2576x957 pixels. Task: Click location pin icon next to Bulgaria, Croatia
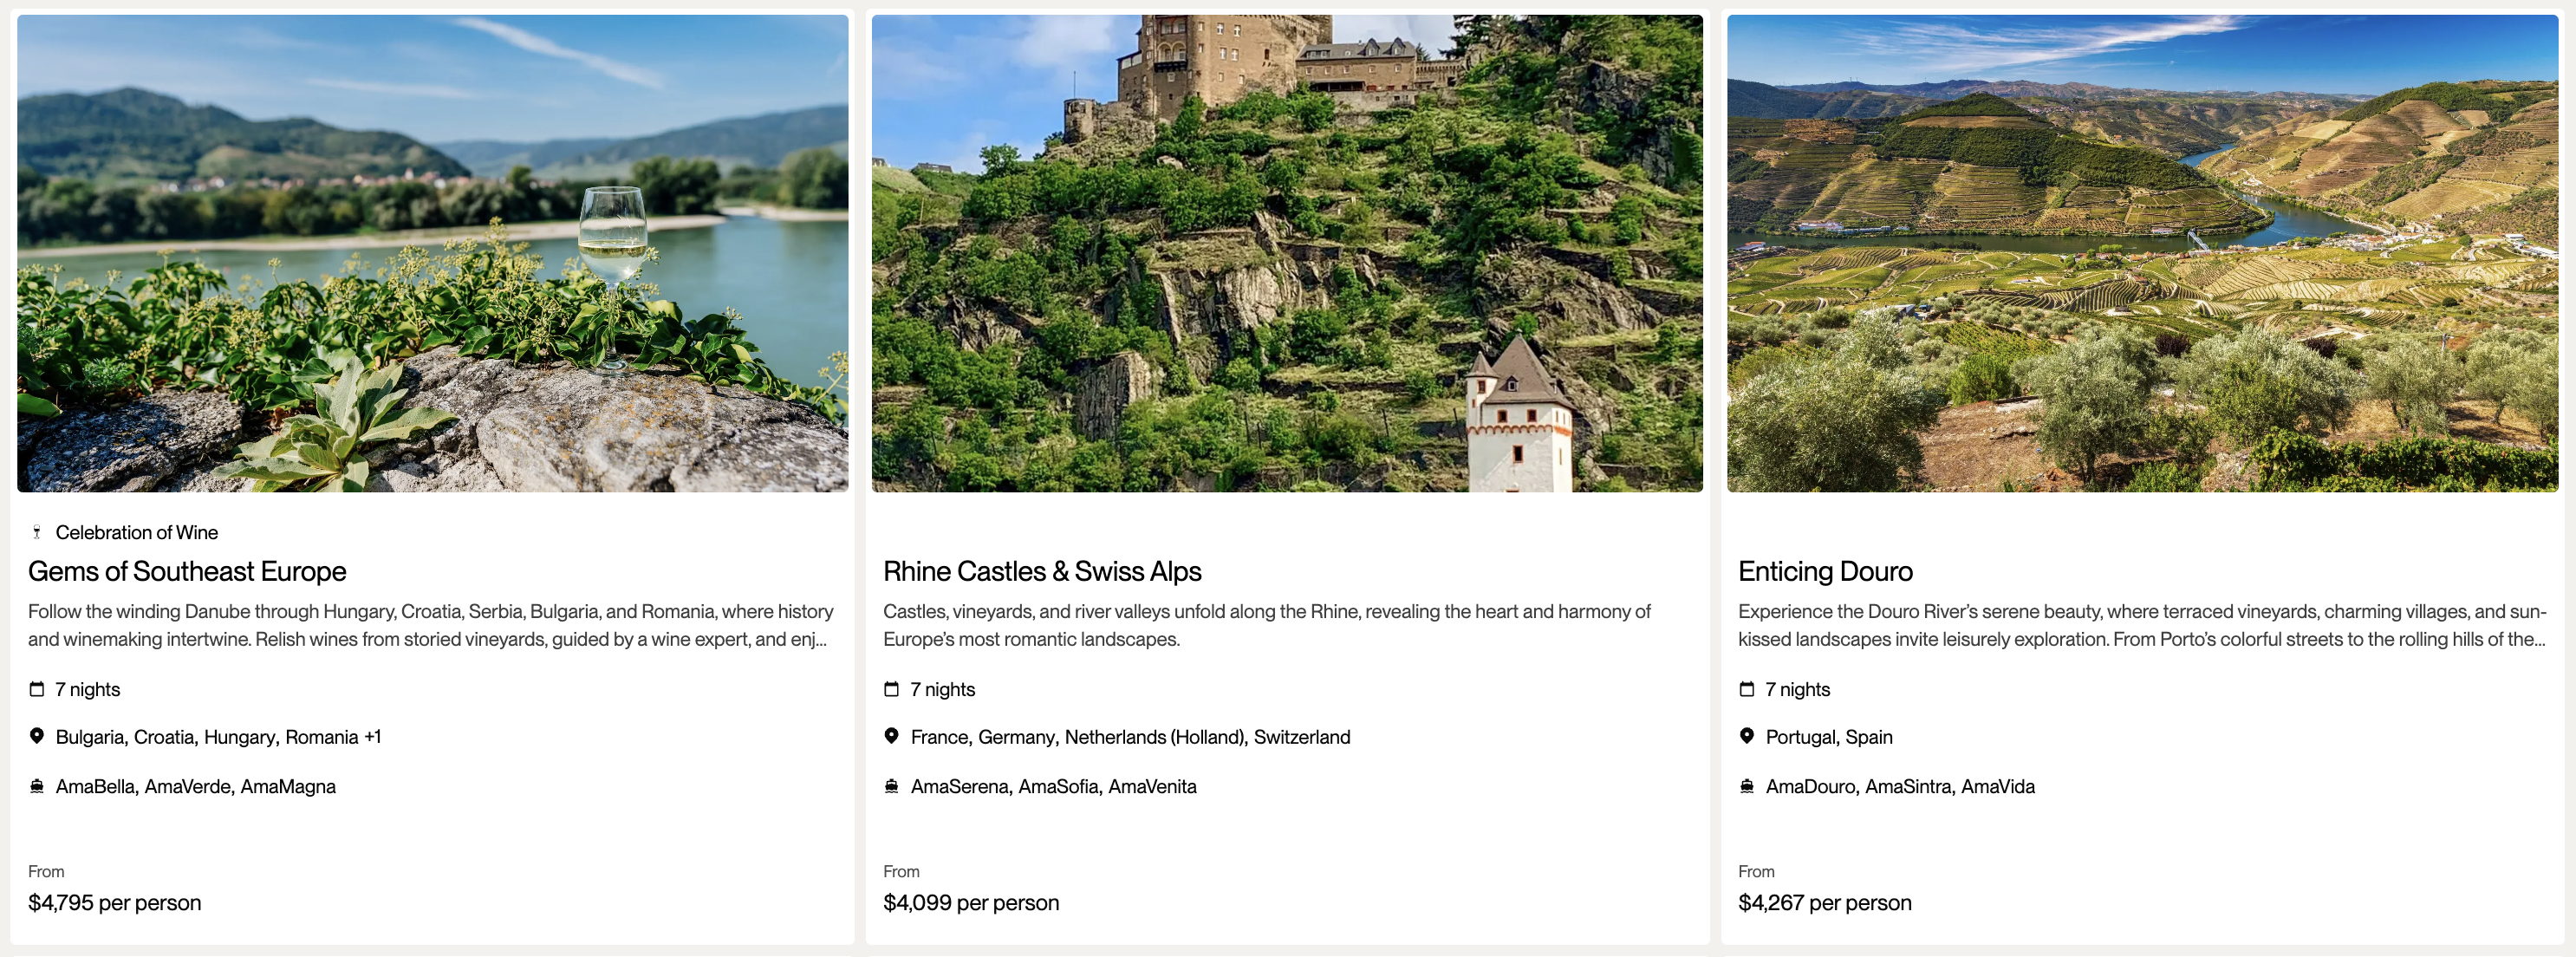[37, 736]
